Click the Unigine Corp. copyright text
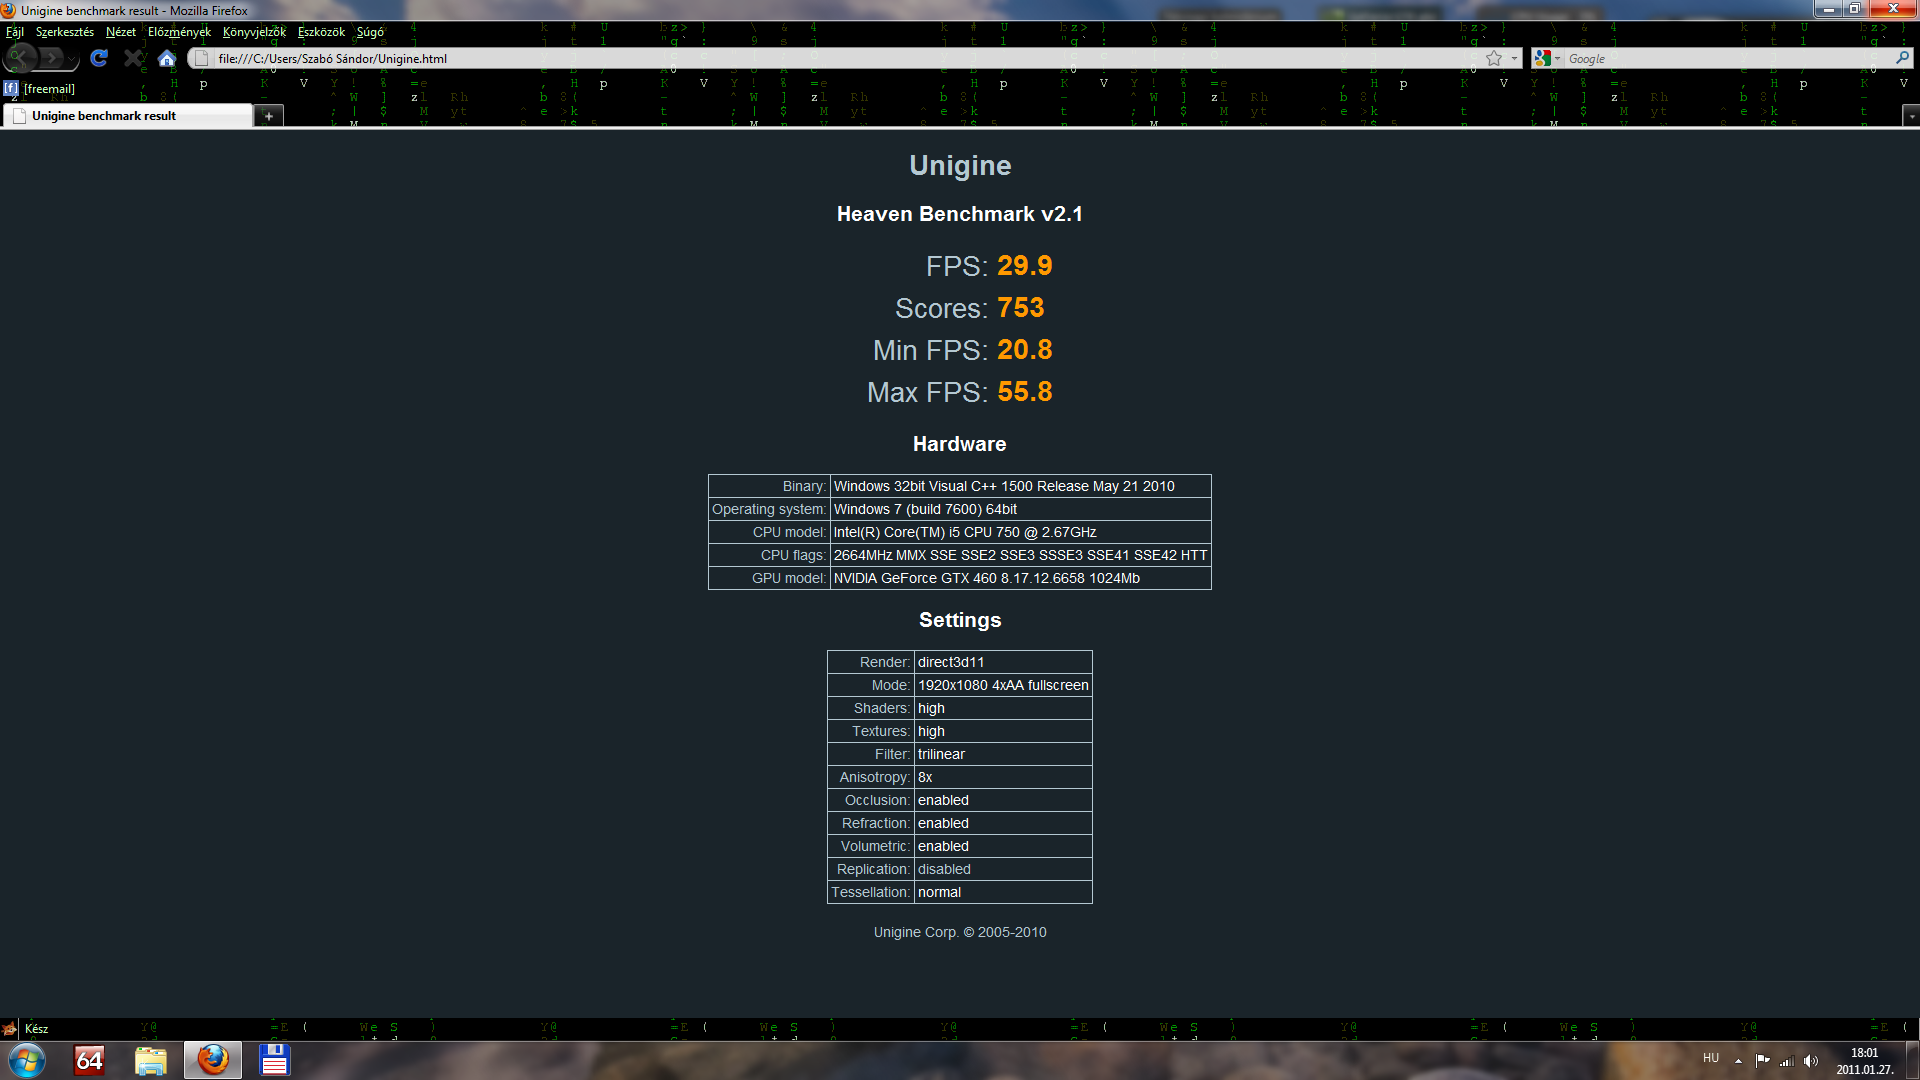This screenshot has height=1080, width=1920. (960, 932)
